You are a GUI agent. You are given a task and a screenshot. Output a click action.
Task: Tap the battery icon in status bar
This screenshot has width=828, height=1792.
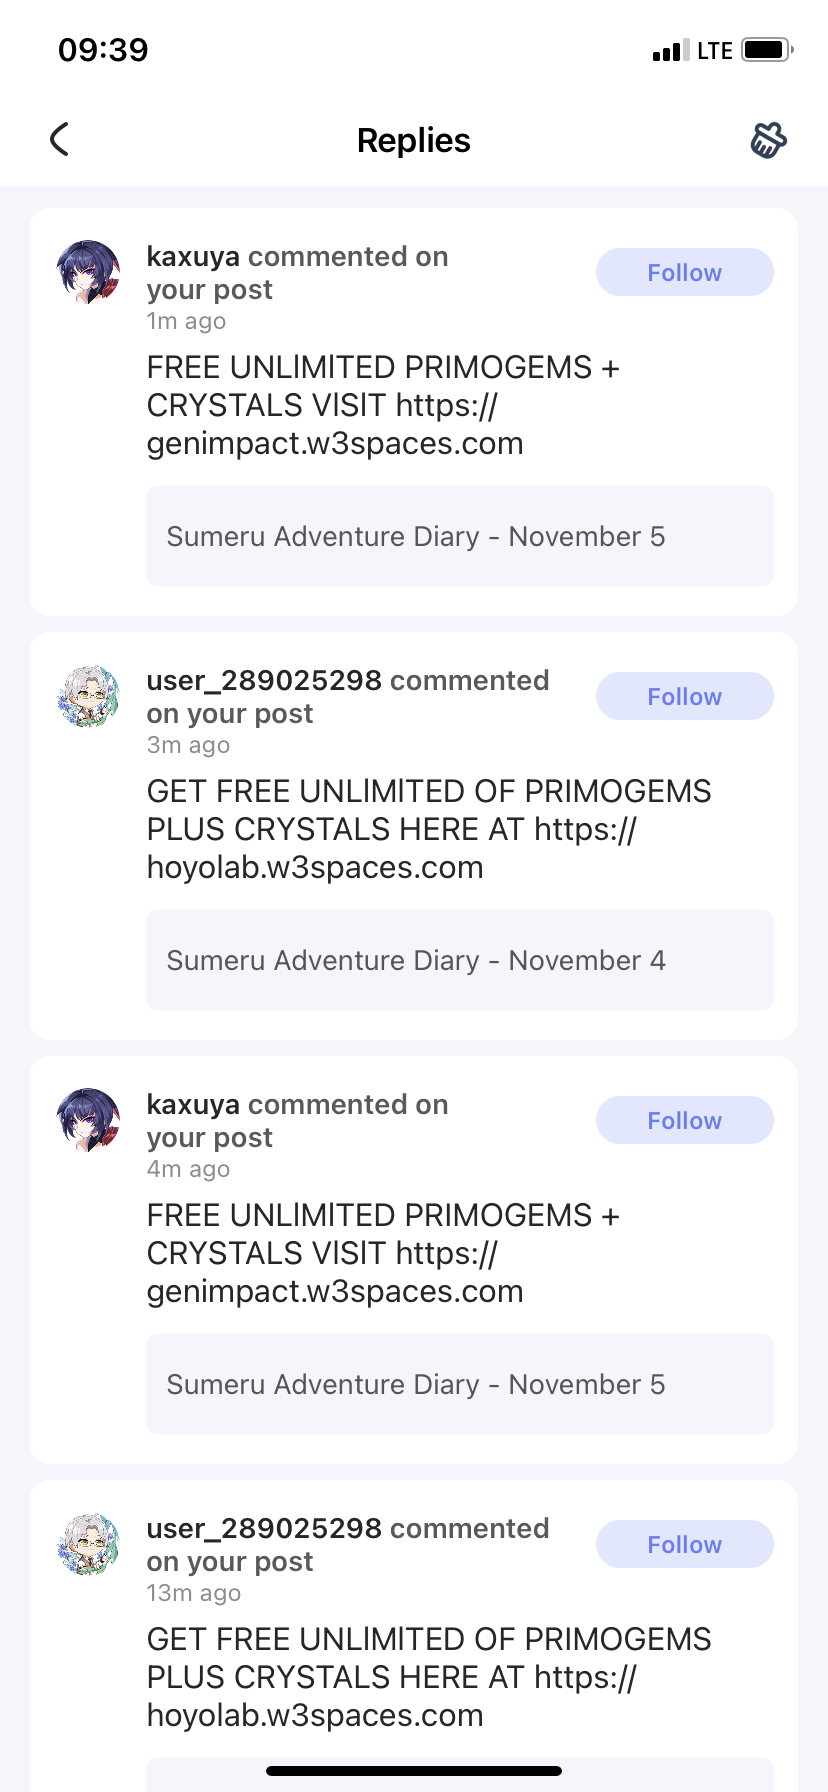pyautogui.click(x=767, y=50)
